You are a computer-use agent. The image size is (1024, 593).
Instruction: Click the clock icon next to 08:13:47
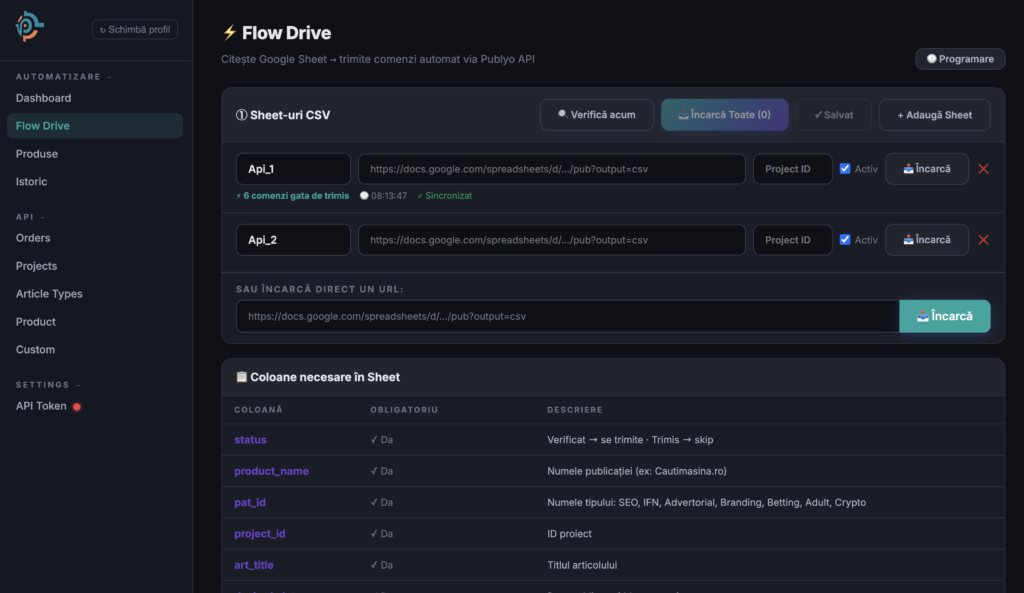click(364, 196)
